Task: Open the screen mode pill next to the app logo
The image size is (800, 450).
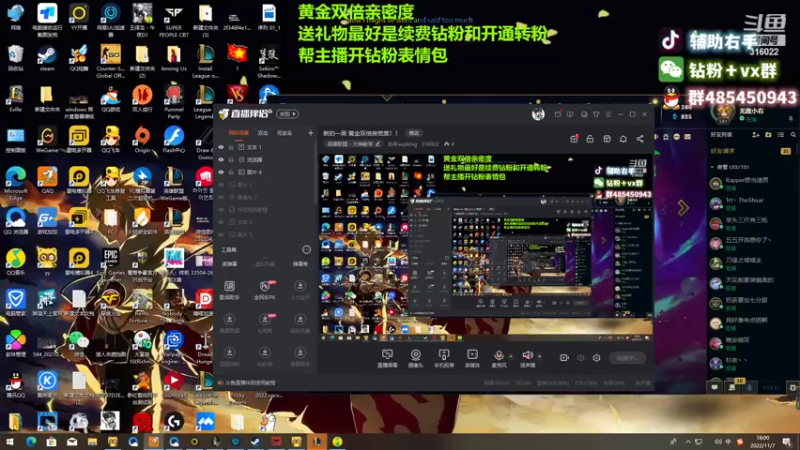Action: 287,114
